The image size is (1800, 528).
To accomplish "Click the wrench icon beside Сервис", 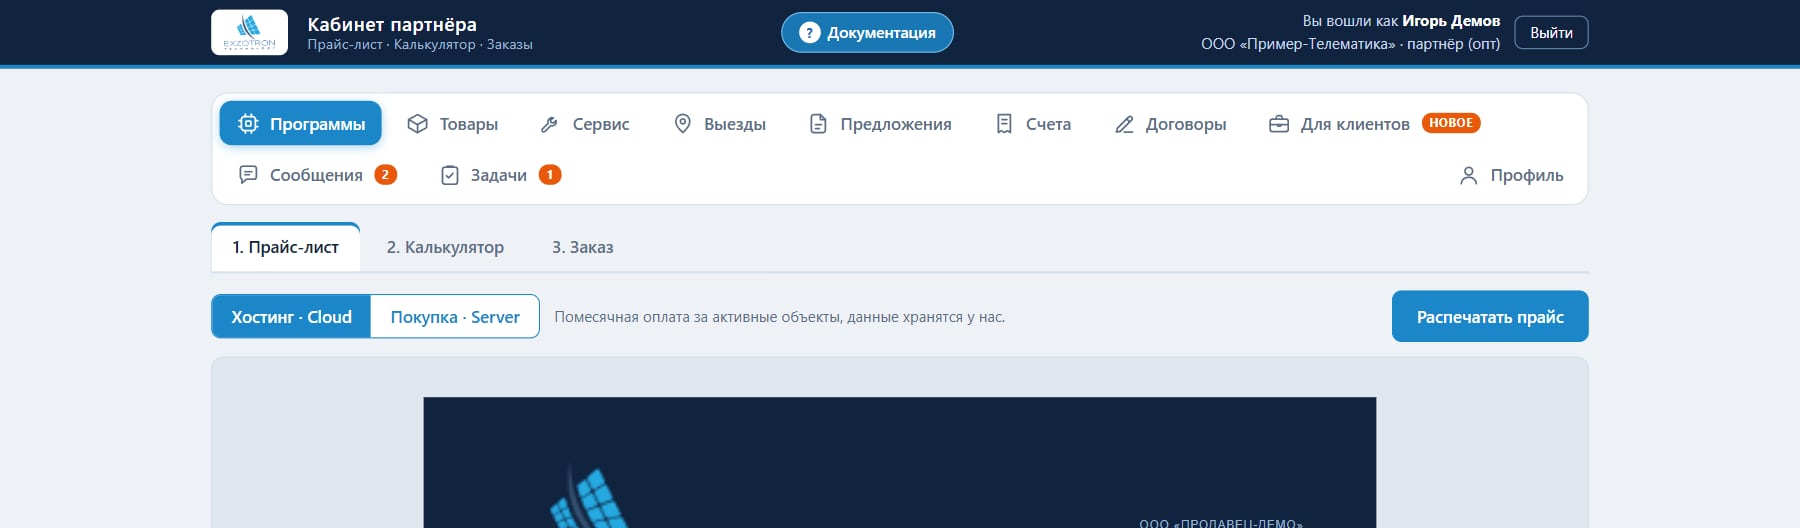I will 549,124.
